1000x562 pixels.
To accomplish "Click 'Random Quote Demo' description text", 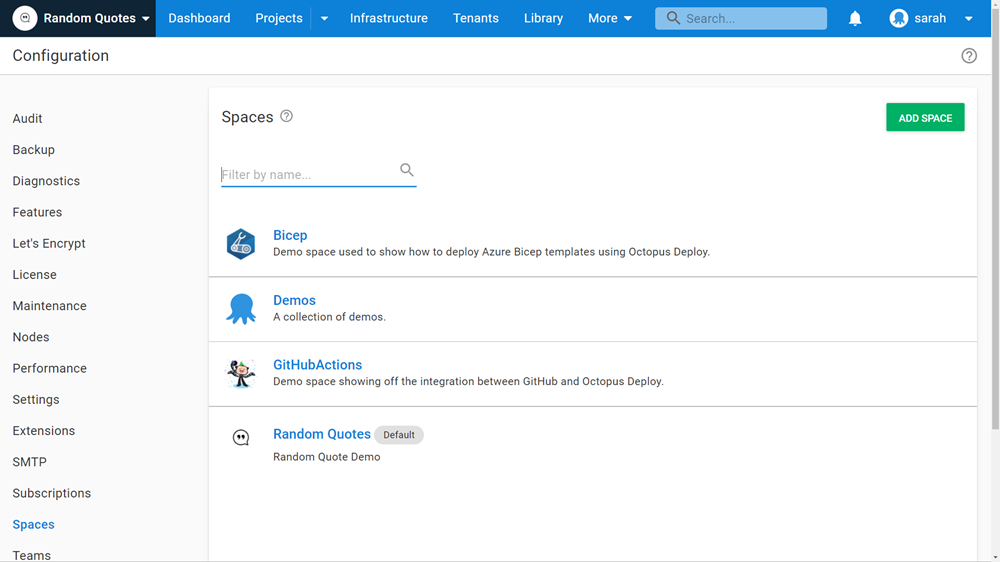I will coord(327,457).
